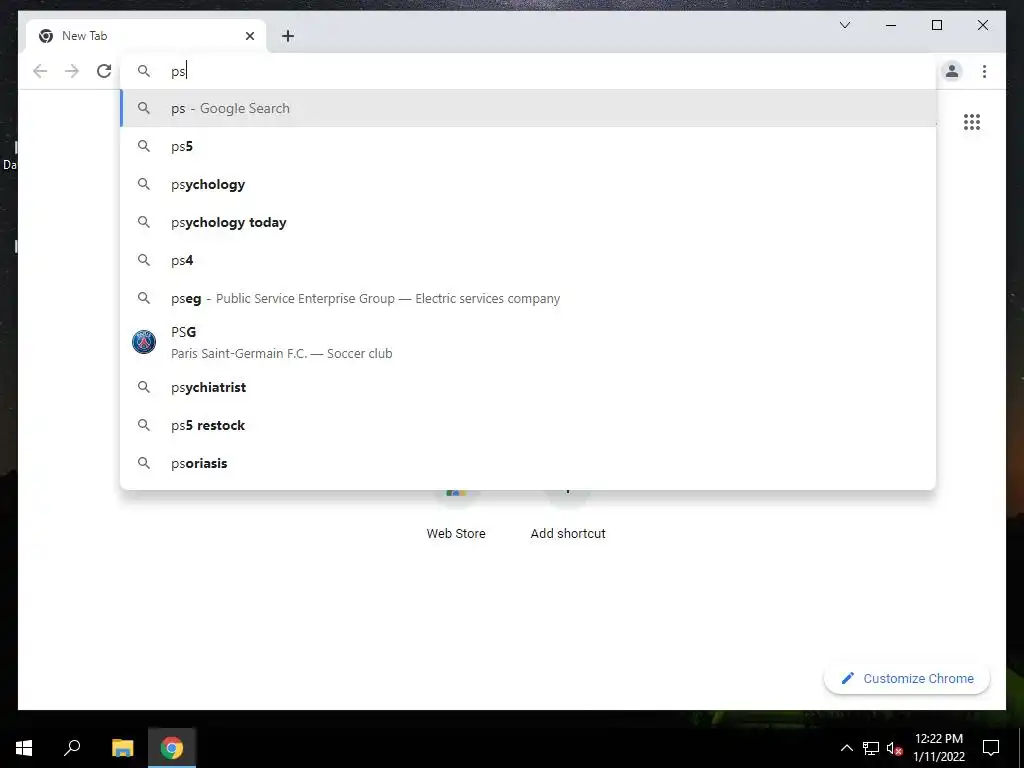Open Windows taskbar search

72,748
